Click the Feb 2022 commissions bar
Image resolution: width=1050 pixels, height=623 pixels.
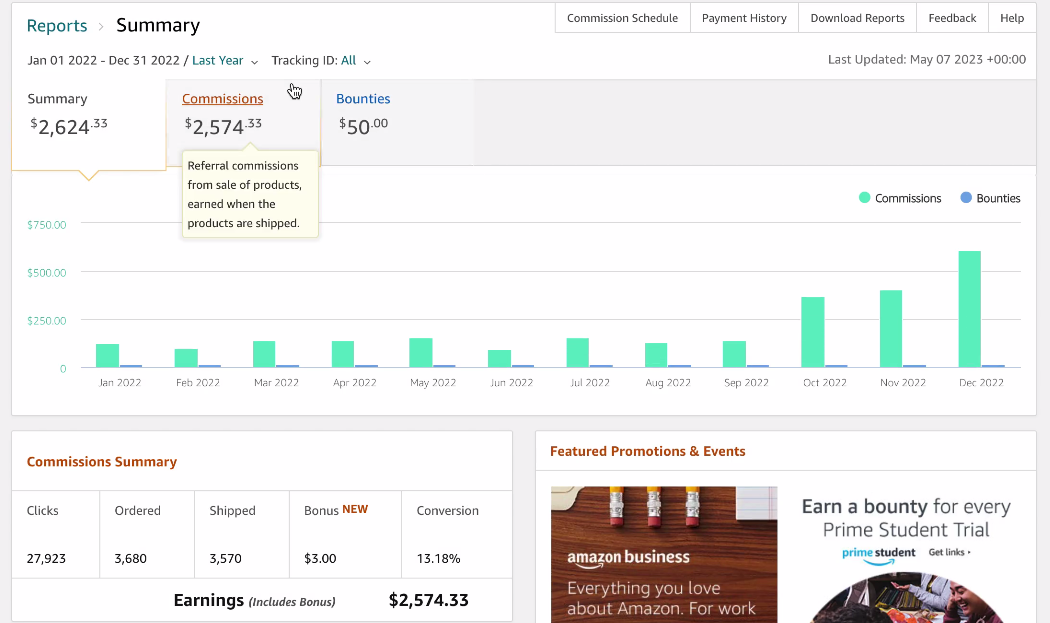(186, 358)
